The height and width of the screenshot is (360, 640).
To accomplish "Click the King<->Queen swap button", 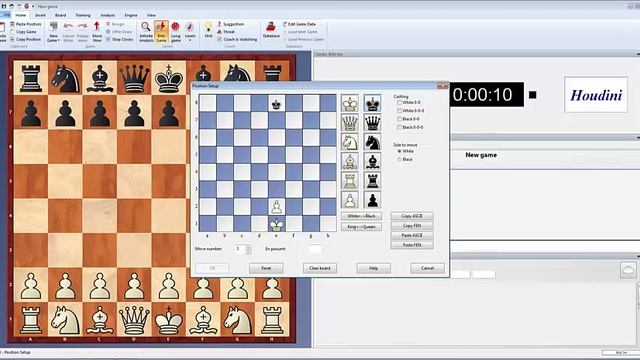I will click(x=361, y=227).
